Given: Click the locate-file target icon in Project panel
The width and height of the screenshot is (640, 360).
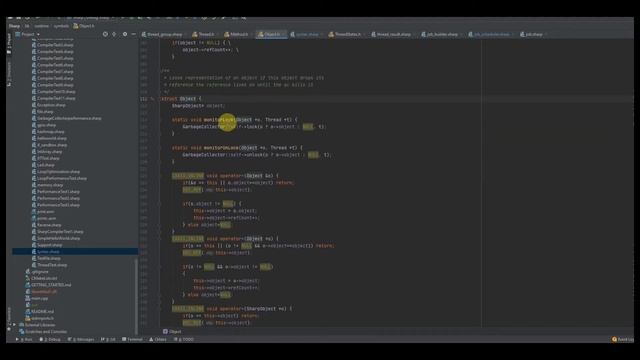Looking at the screenshot, I should pos(105,34).
